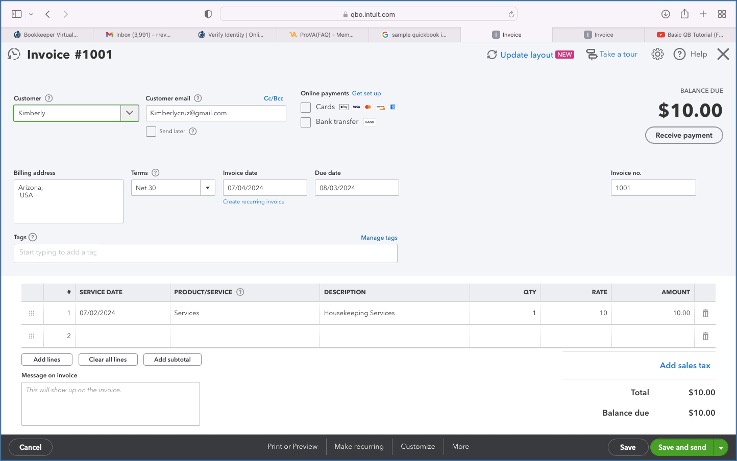Click the Terms help icon

(156, 173)
